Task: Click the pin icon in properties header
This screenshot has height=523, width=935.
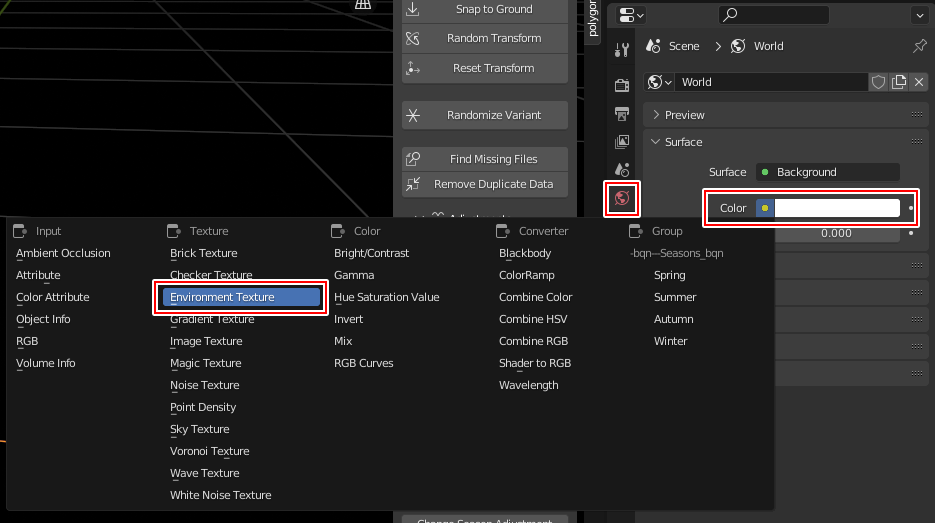Action: coord(919,46)
